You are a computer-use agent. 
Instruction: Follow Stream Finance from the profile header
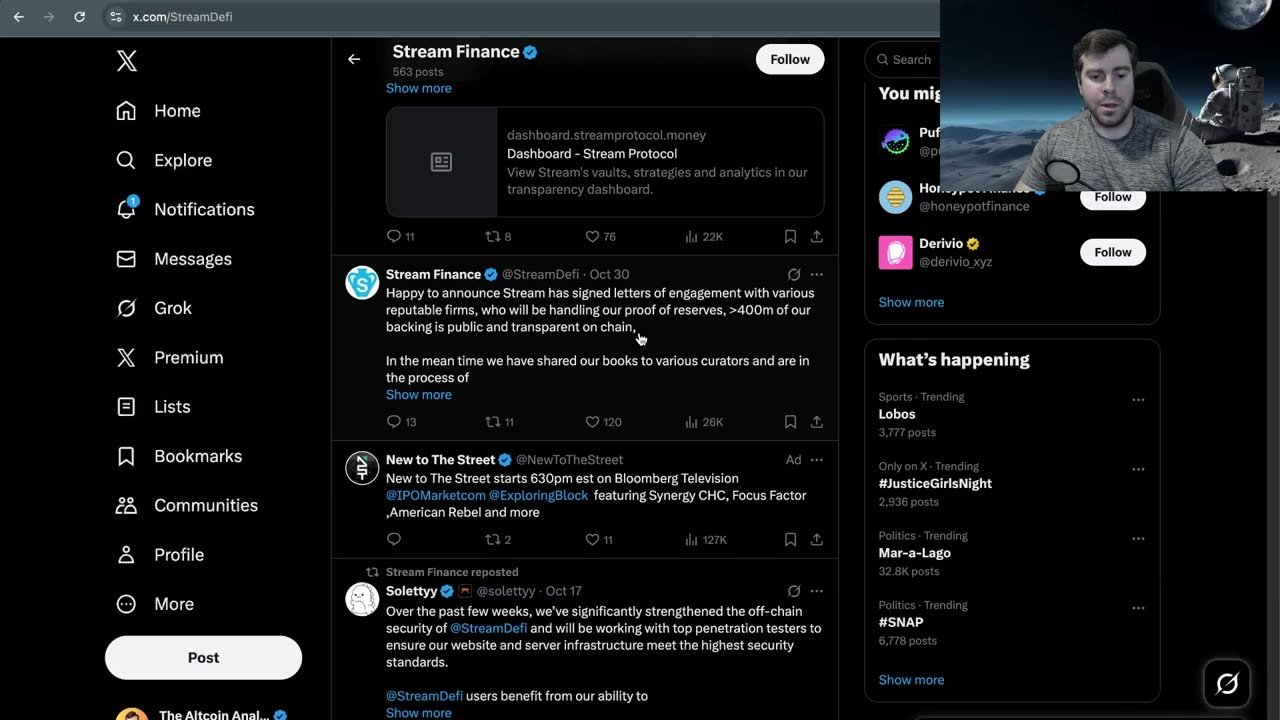(790, 59)
